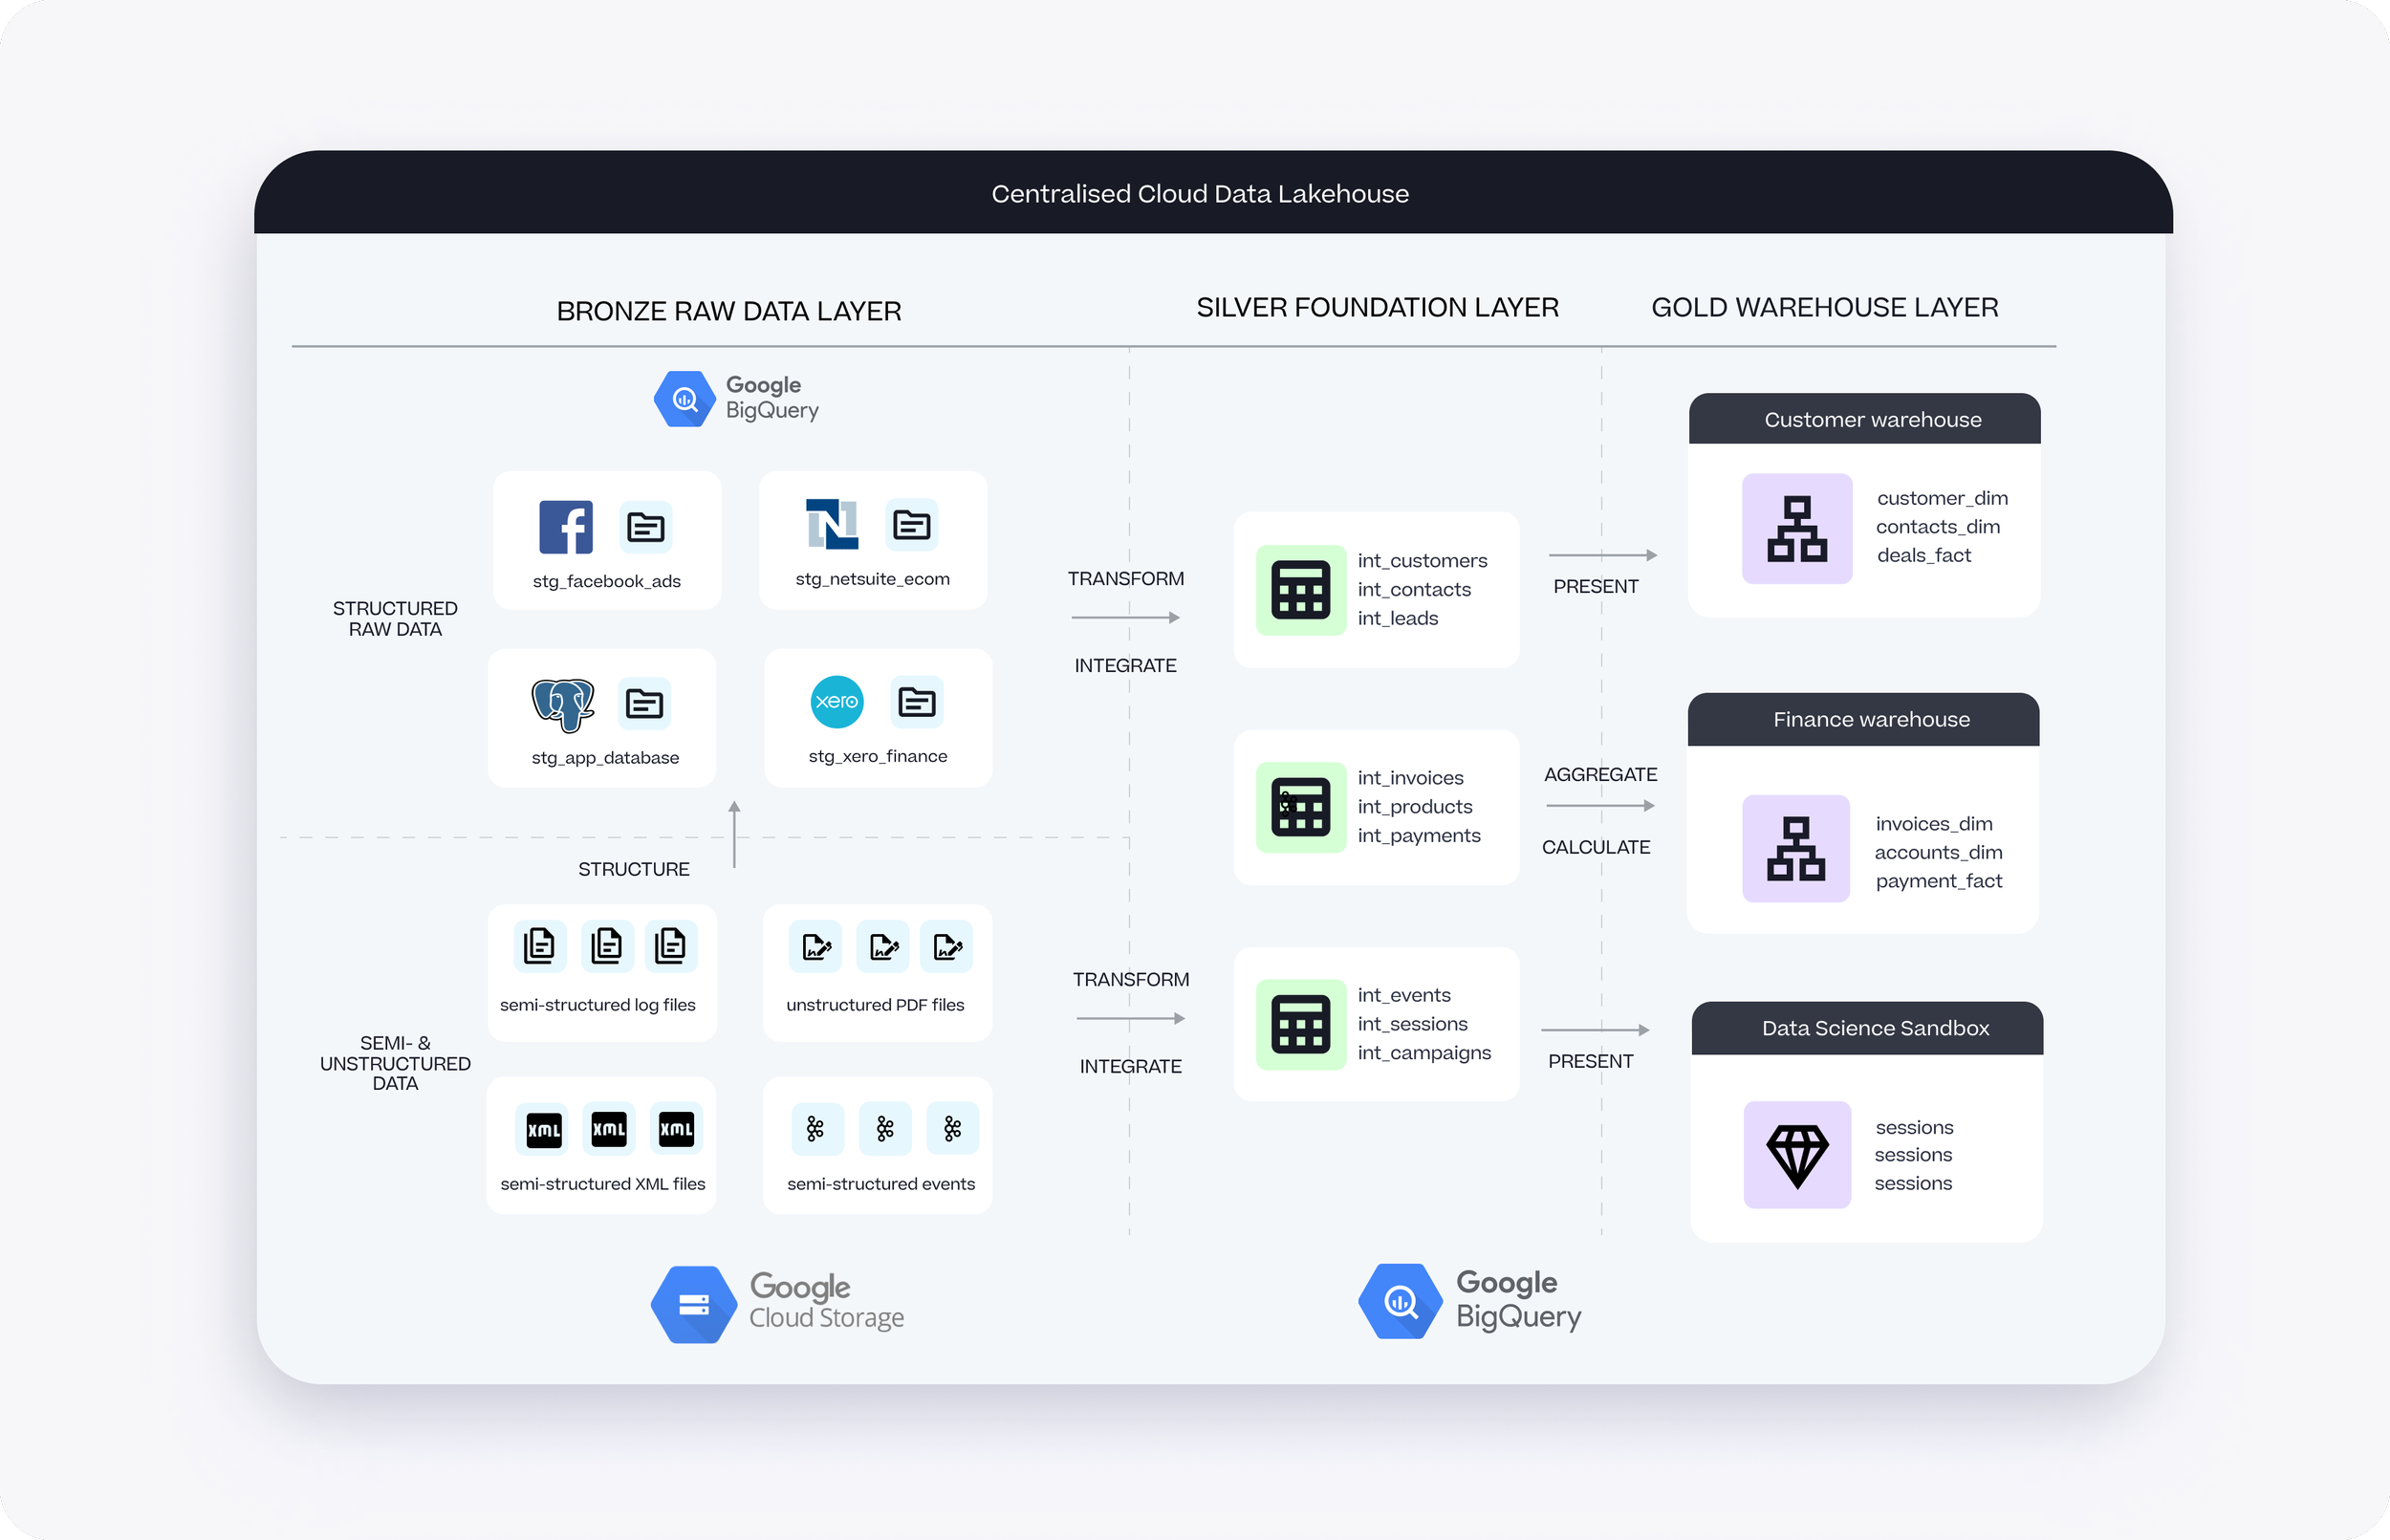The height and width of the screenshot is (1540, 2390).
Task: Click the Centralised Cloud Data Lakehouse title
Action: tap(1199, 194)
